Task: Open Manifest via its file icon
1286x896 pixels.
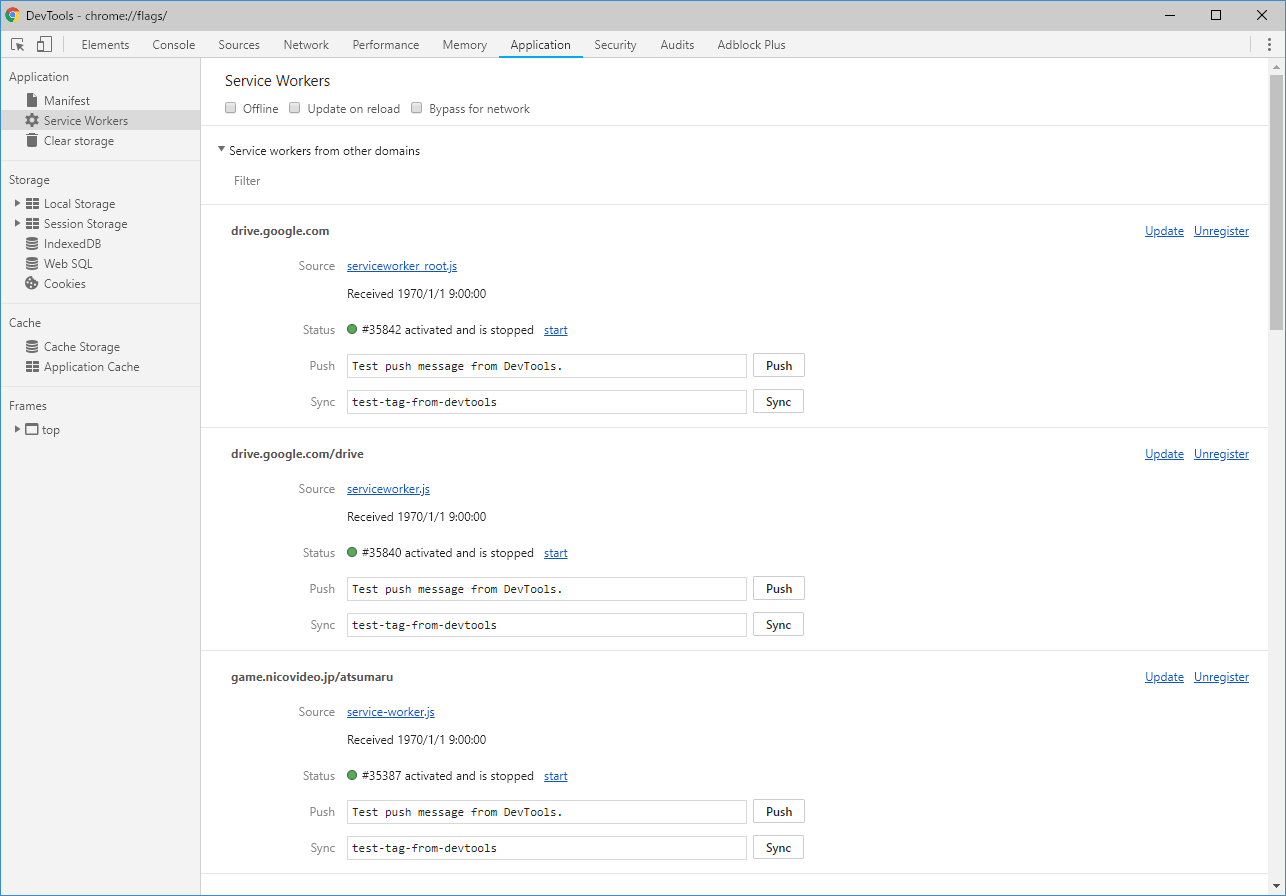Action: (32, 101)
